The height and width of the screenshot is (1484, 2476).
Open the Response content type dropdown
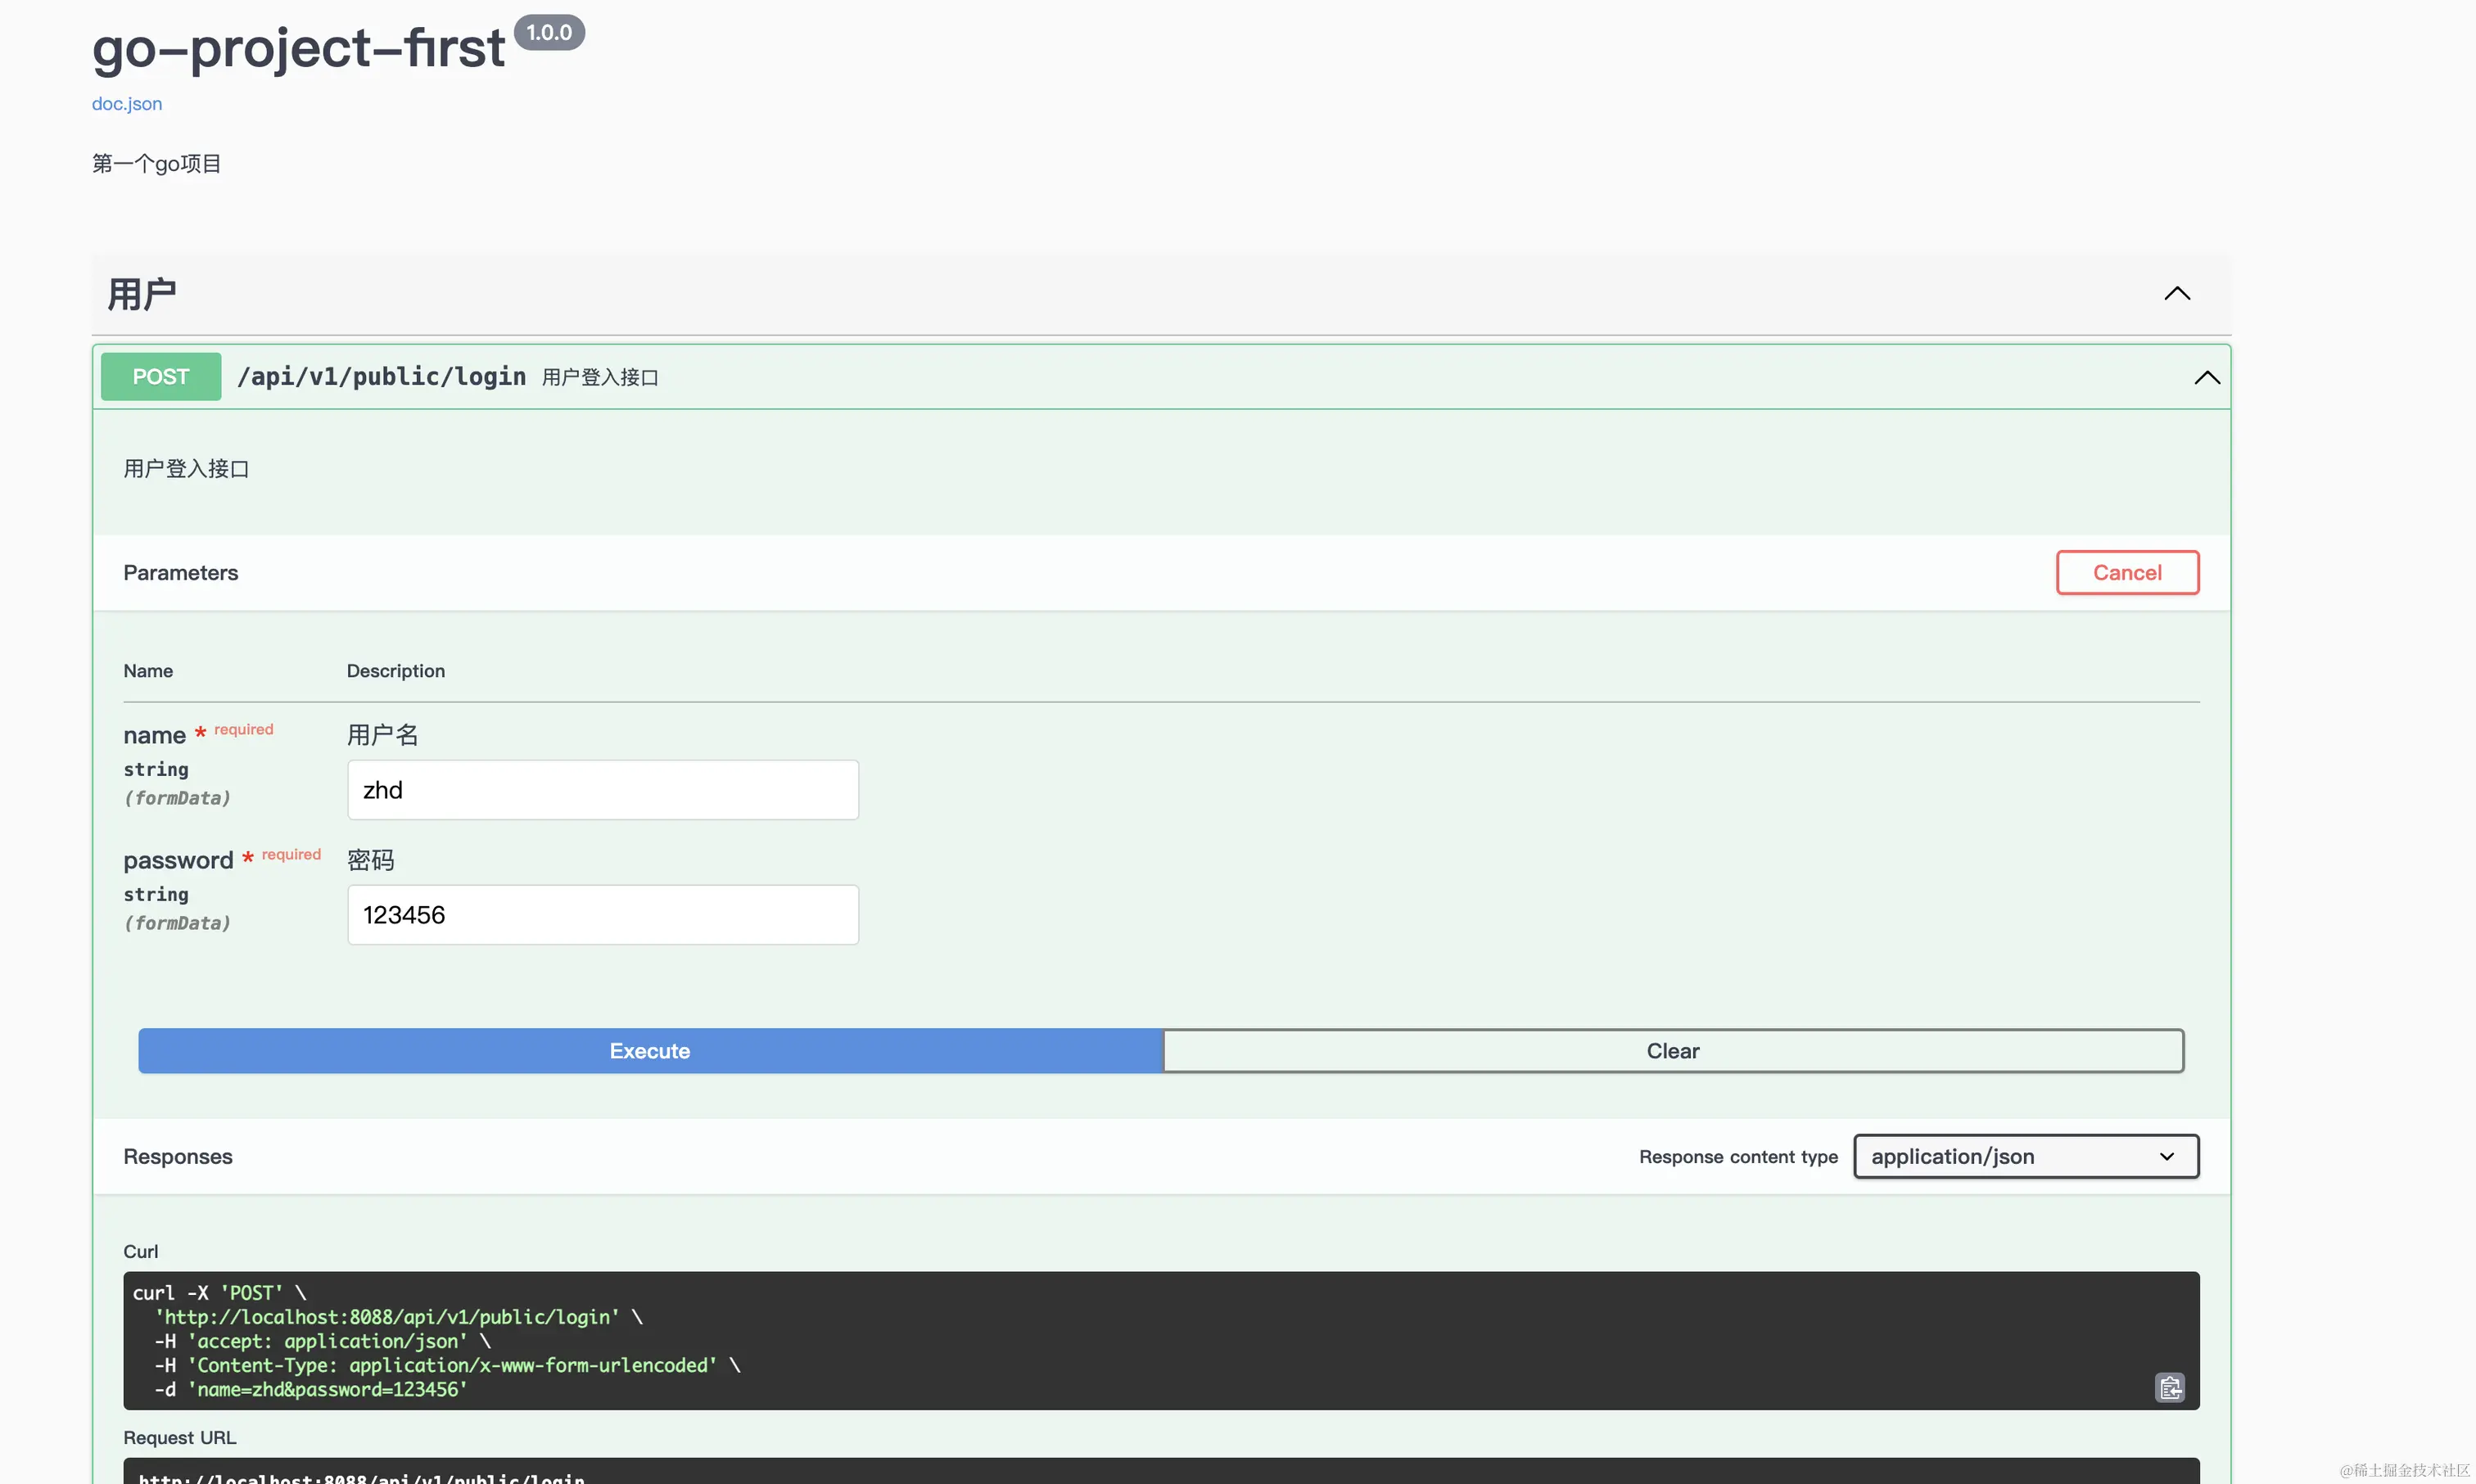2025,1156
